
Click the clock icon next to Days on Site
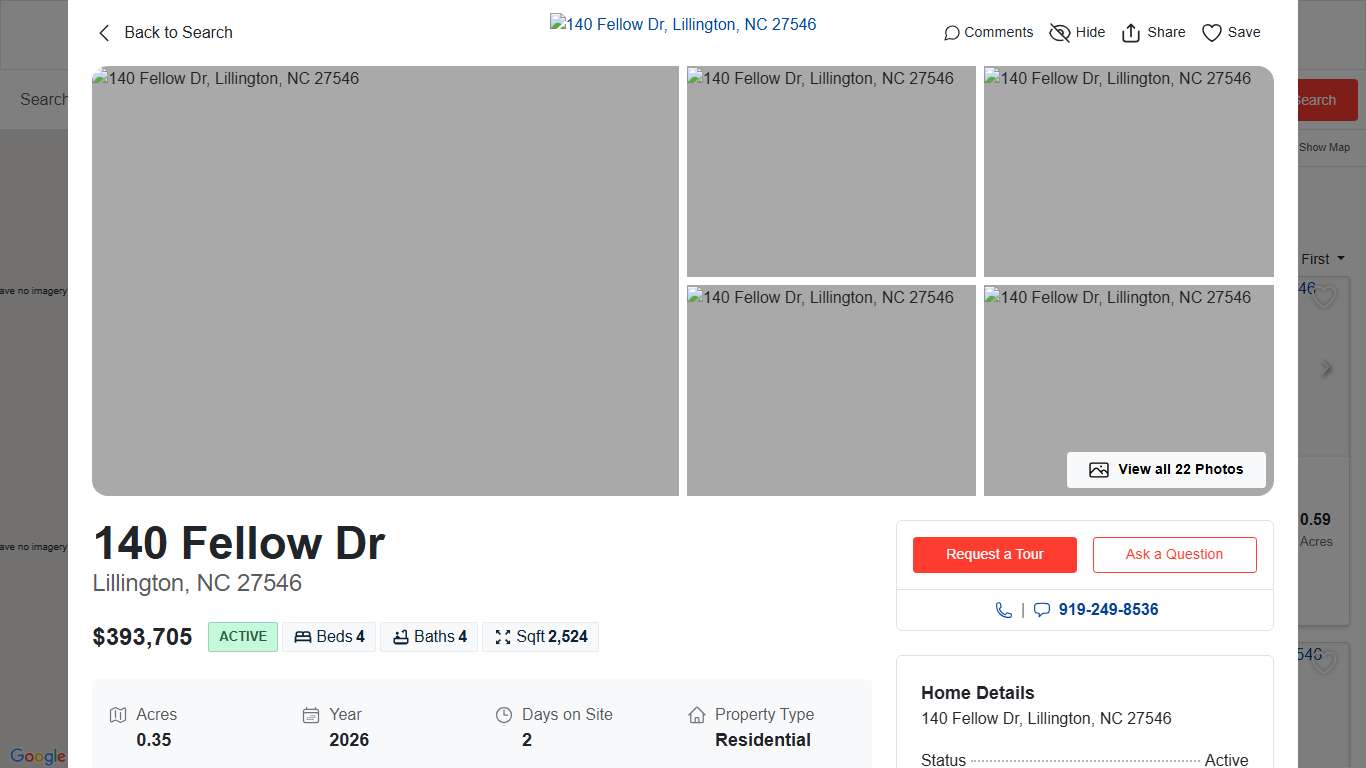coord(503,714)
